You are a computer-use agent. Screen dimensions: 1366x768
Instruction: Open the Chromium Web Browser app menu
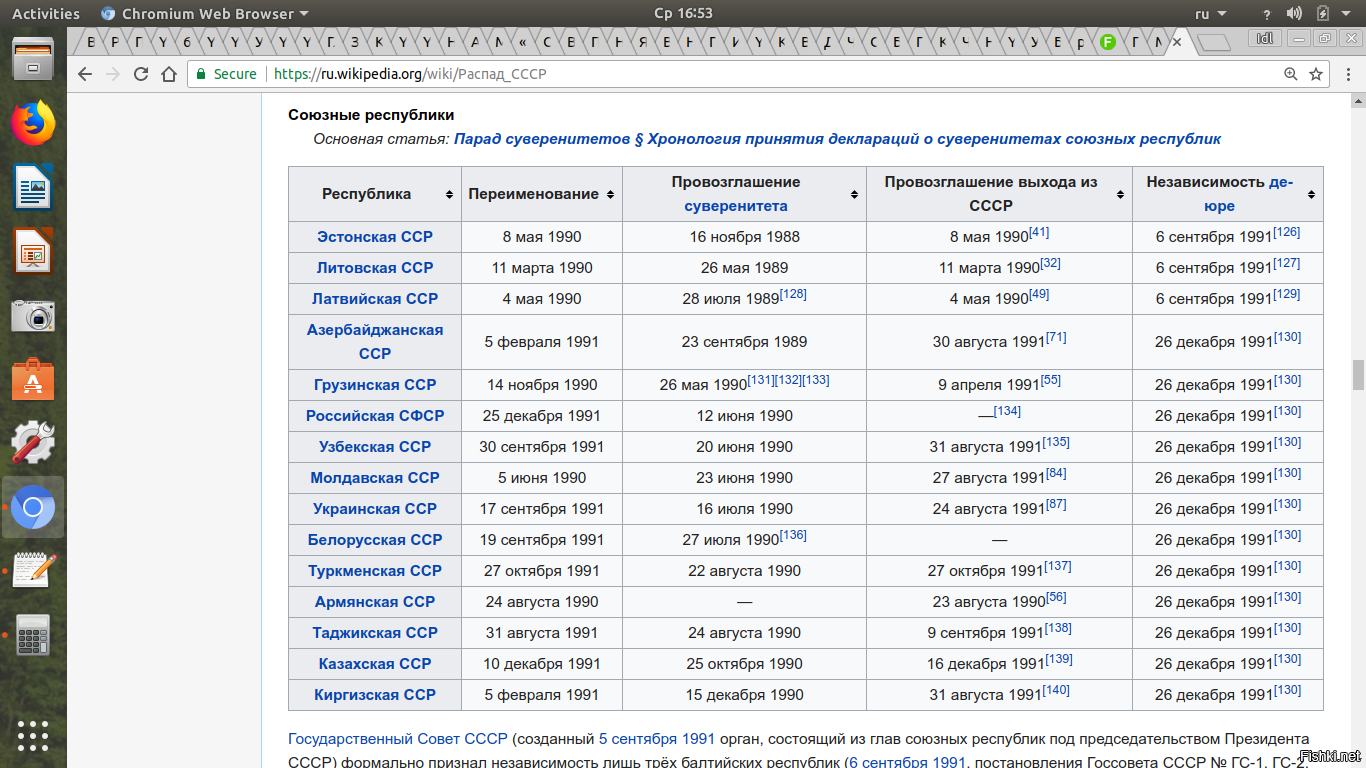point(205,13)
